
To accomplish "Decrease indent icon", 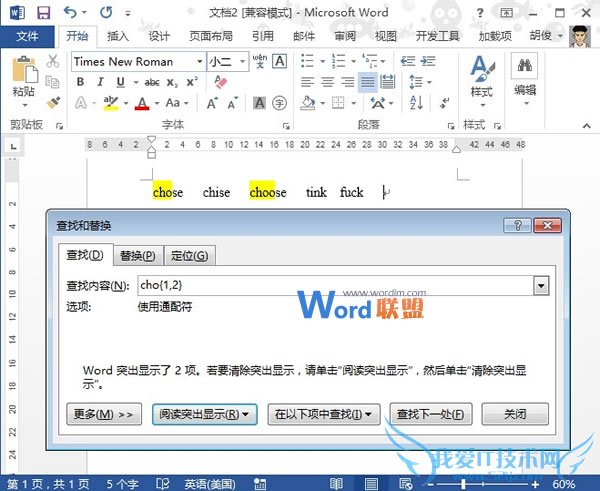I will [408, 61].
